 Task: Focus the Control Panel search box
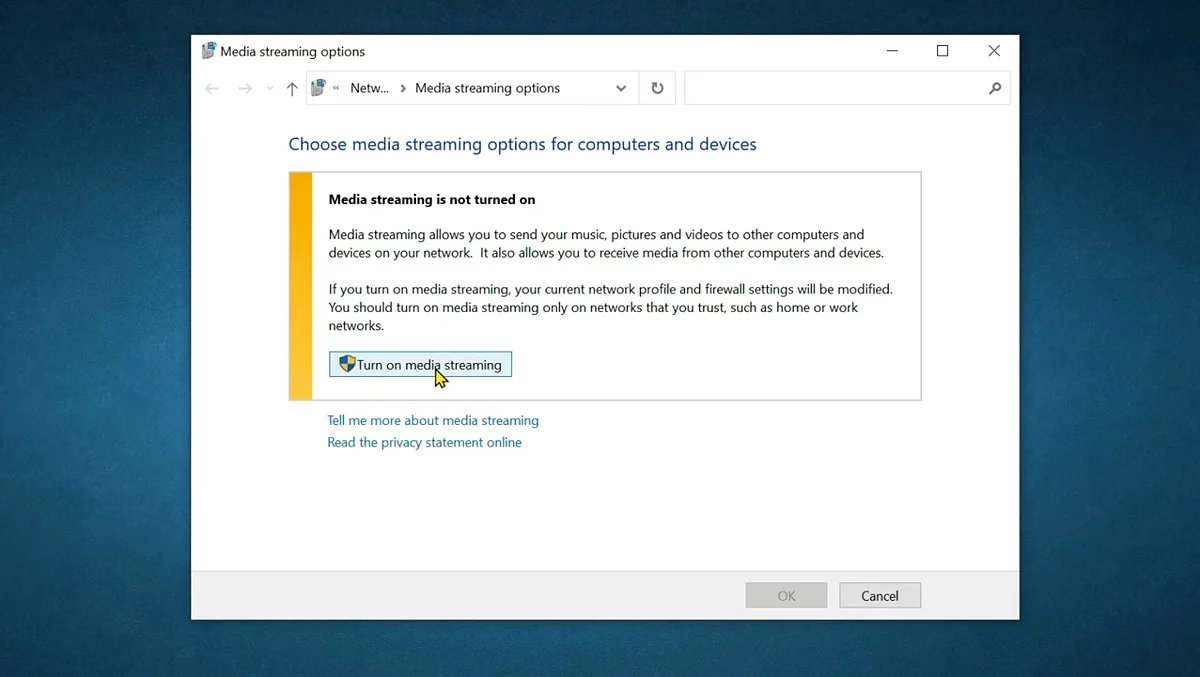point(835,88)
